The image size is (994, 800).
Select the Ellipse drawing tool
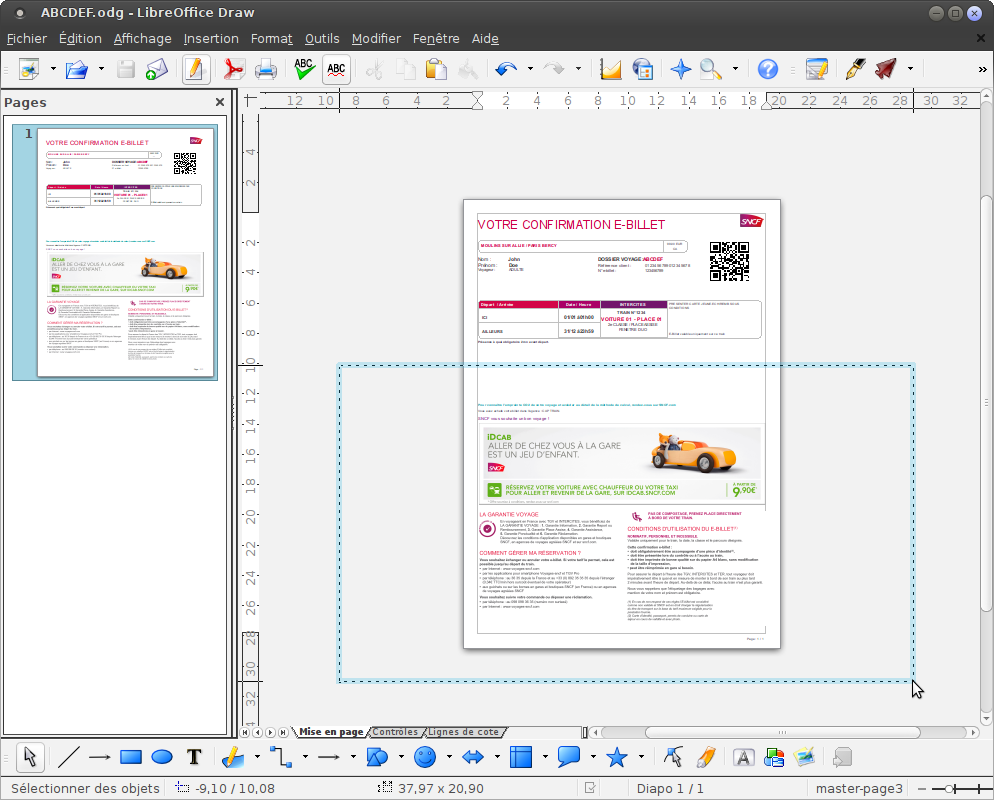pos(162,757)
